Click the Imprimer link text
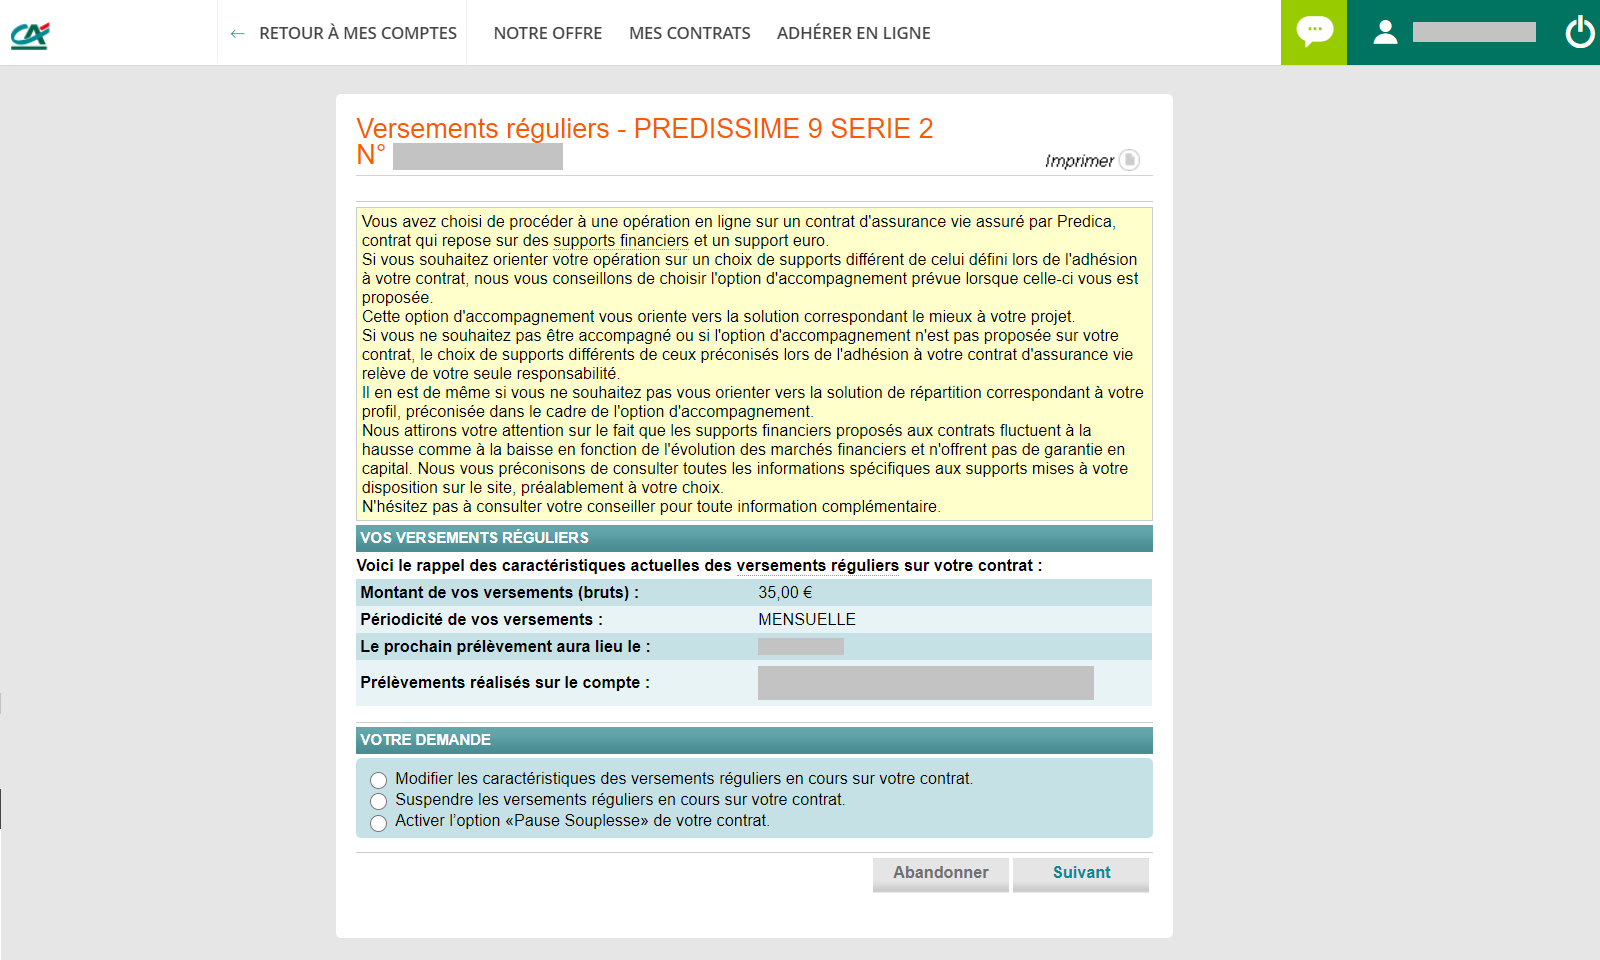This screenshot has height=960, width=1600. (1078, 161)
